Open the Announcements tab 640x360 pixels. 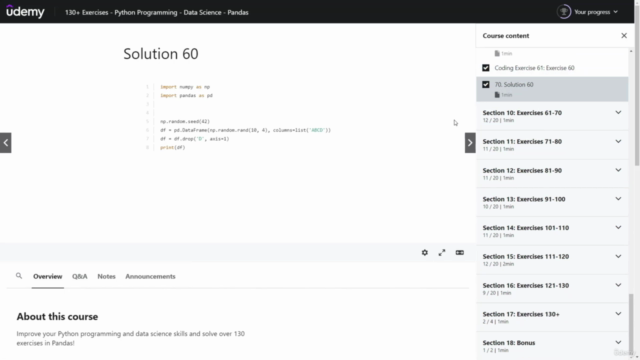(x=150, y=276)
